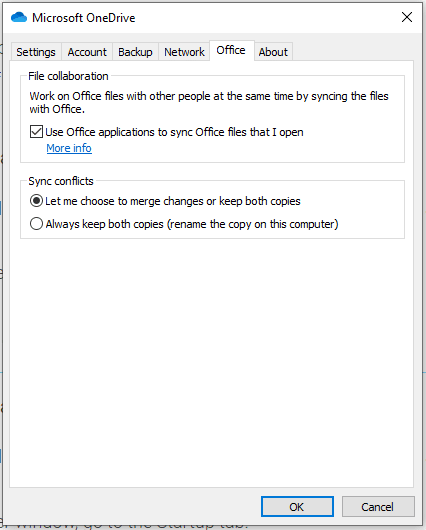
Task: Open the More info link
Action: [x=69, y=148]
